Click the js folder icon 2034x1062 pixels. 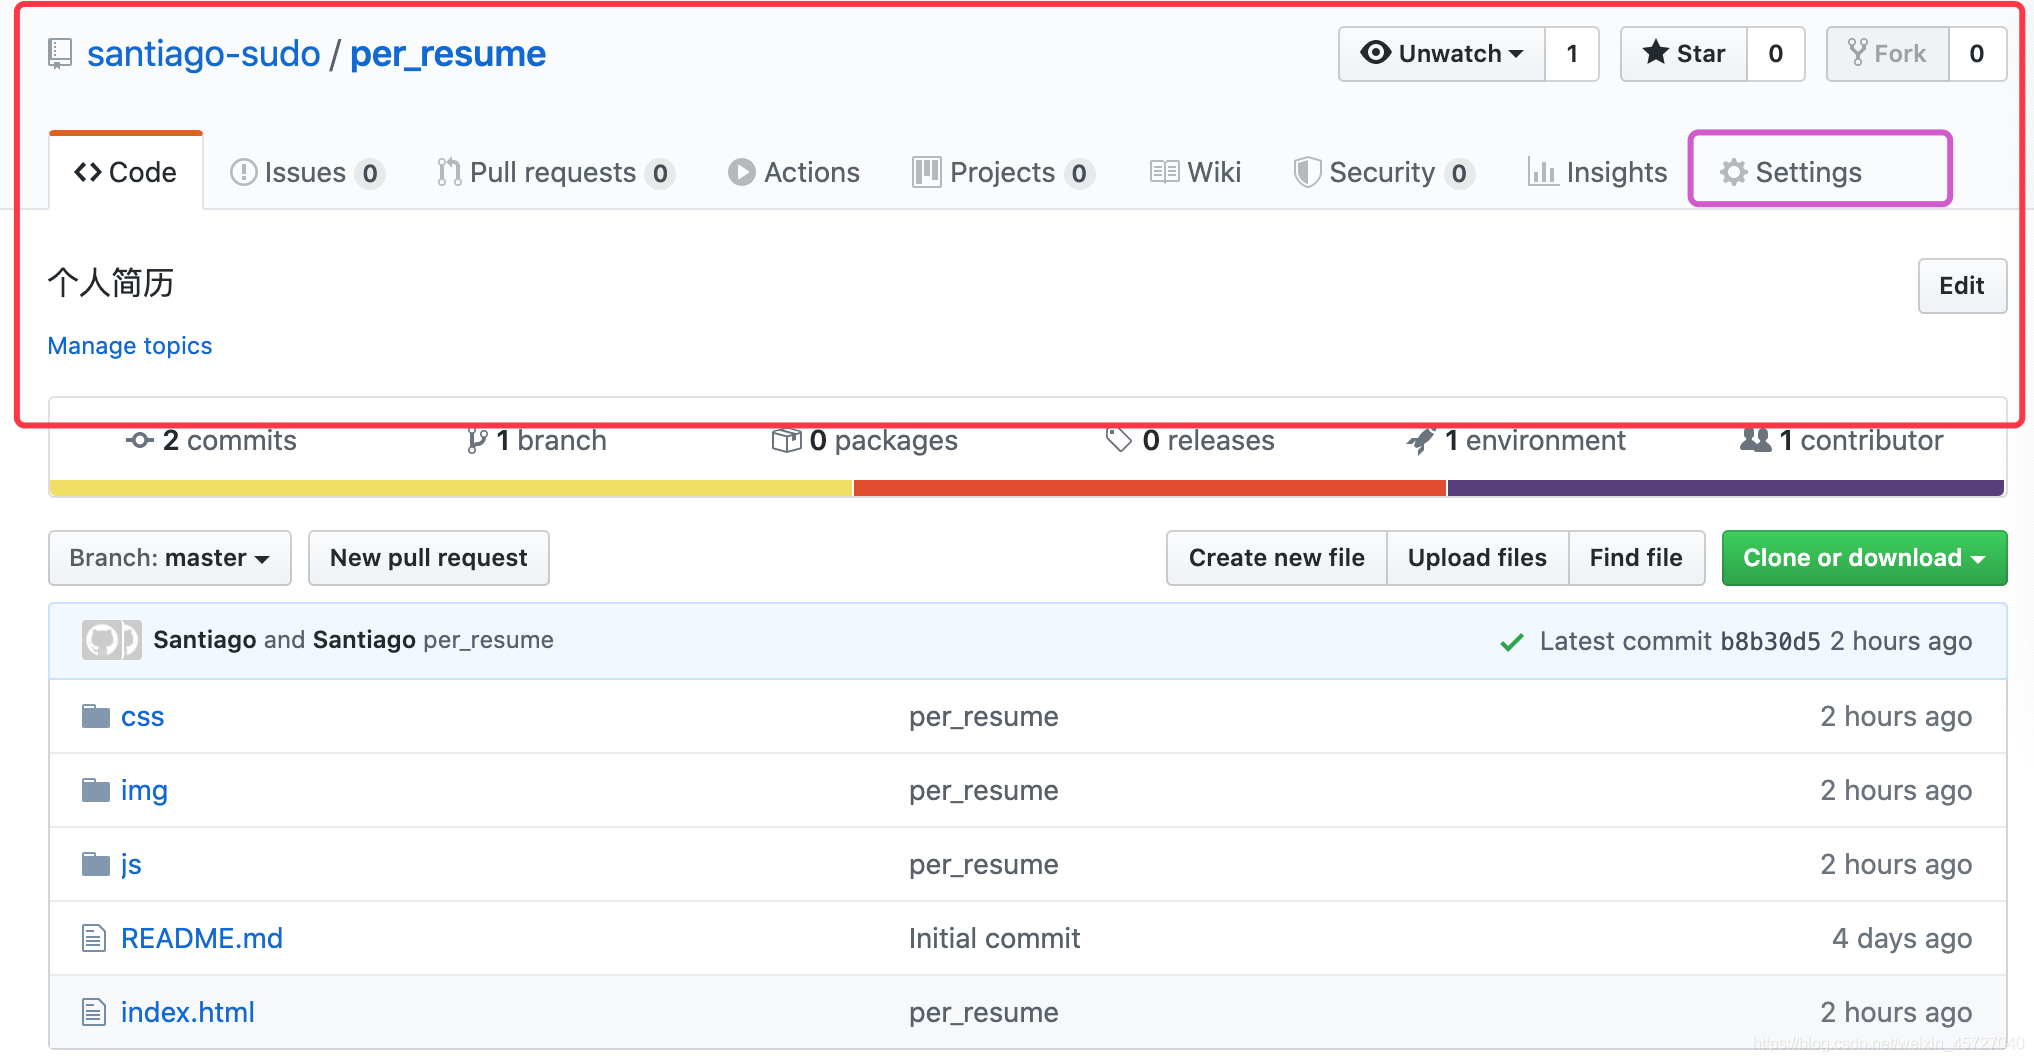[96, 864]
